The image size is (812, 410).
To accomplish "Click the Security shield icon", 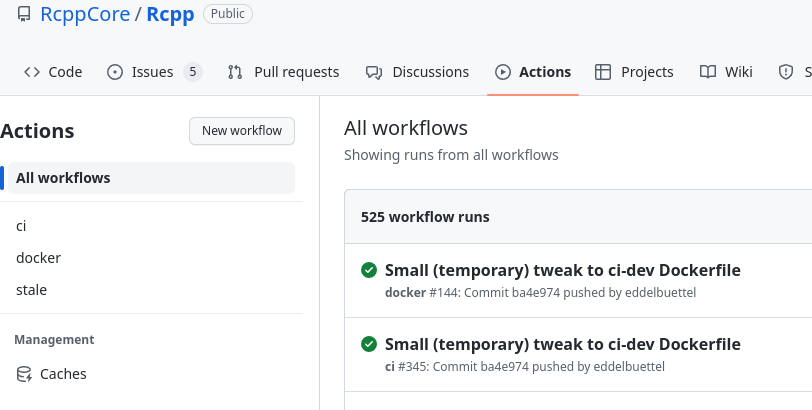I will click(x=786, y=72).
